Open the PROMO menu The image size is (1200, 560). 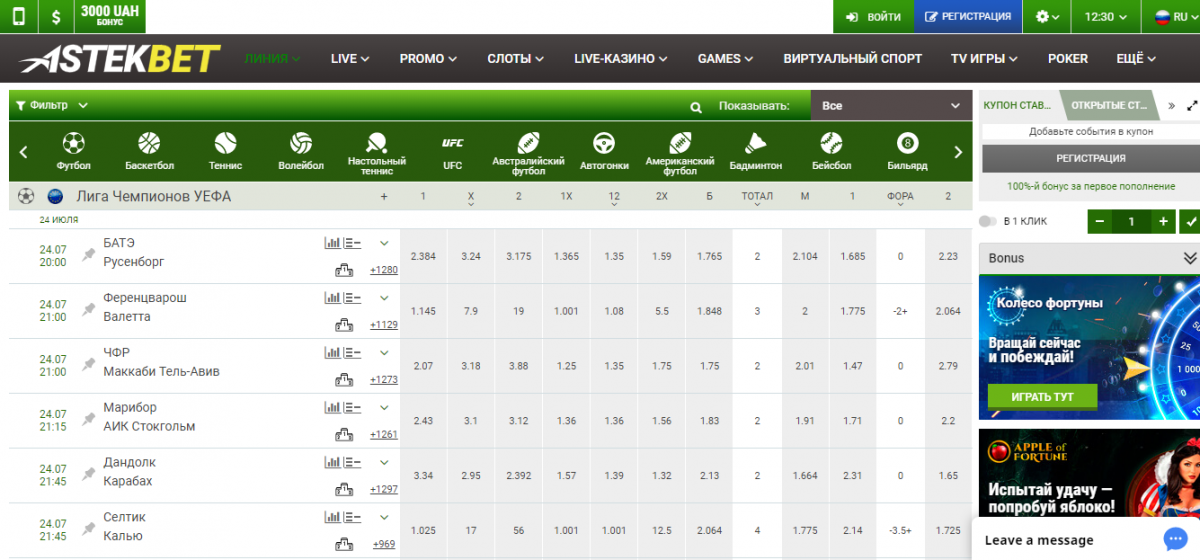(429, 59)
